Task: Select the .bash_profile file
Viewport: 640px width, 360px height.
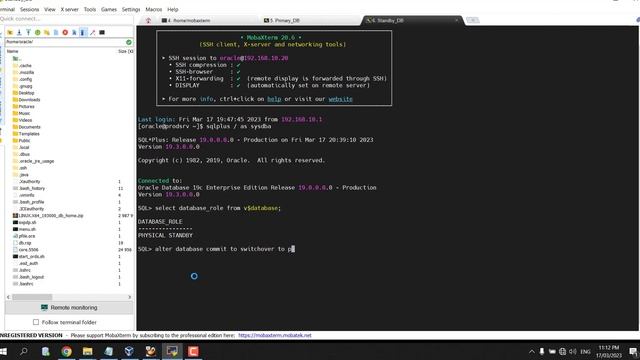Action: coord(32,202)
